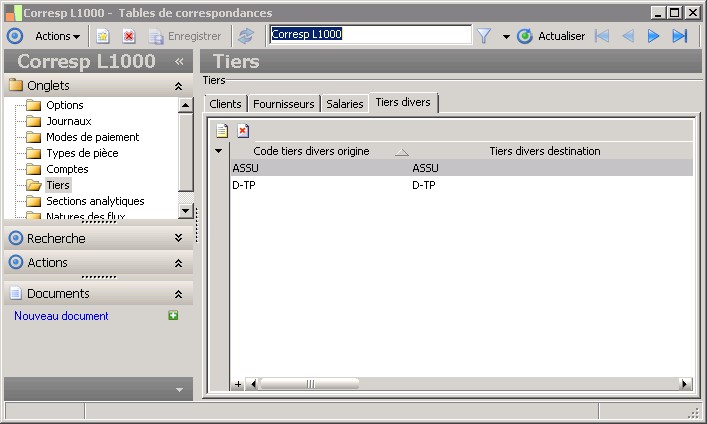The image size is (707, 424).
Task: Click the delete row grid icon
Action: coord(243,131)
